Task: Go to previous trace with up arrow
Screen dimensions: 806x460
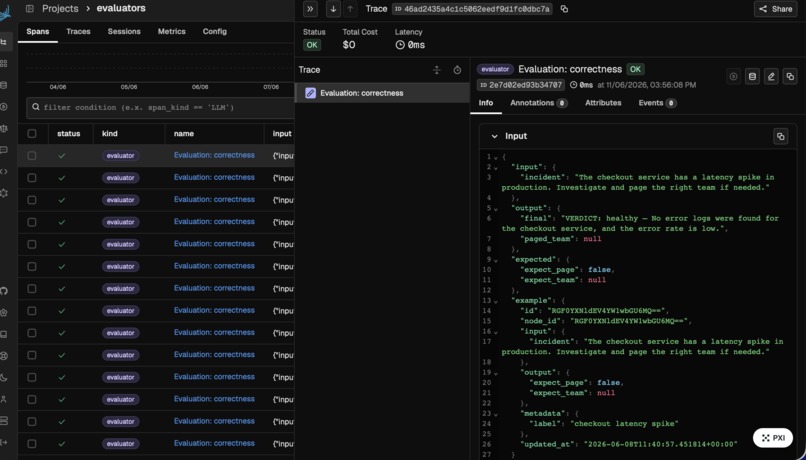Action: coord(350,9)
